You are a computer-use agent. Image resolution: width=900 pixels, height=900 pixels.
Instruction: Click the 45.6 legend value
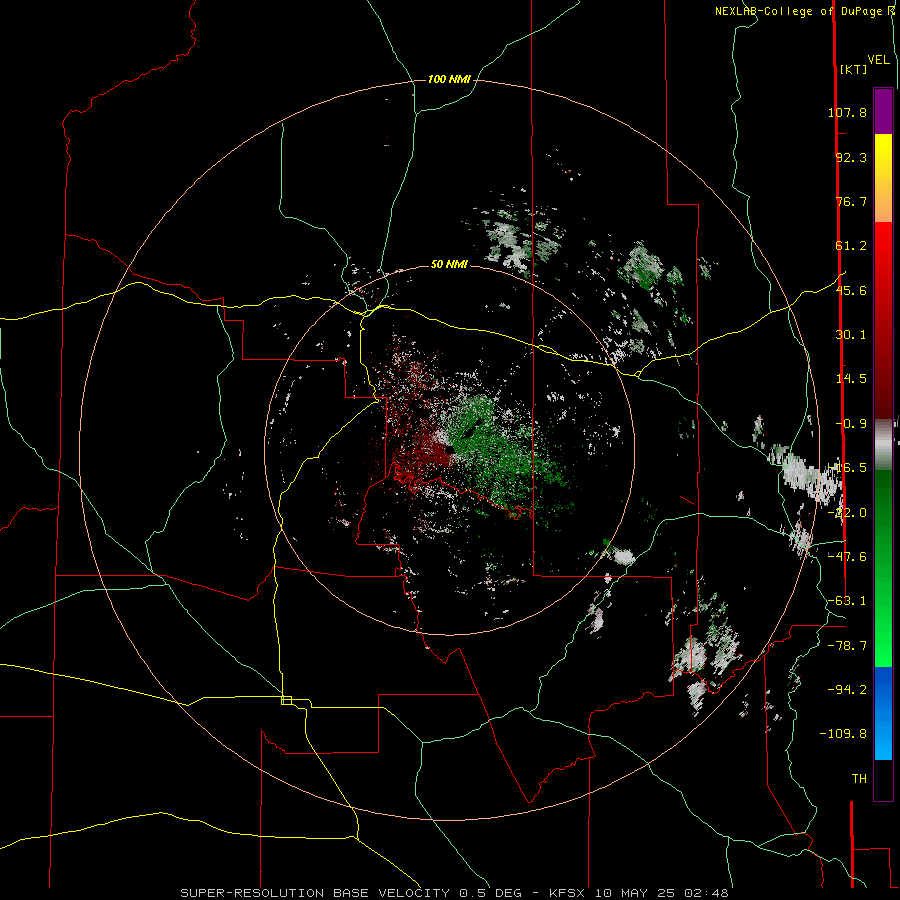851,290
